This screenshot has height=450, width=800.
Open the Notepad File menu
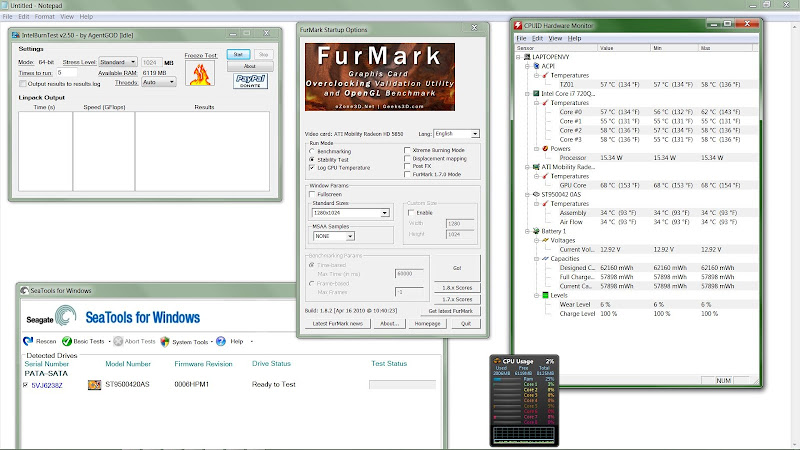point(8,16)
